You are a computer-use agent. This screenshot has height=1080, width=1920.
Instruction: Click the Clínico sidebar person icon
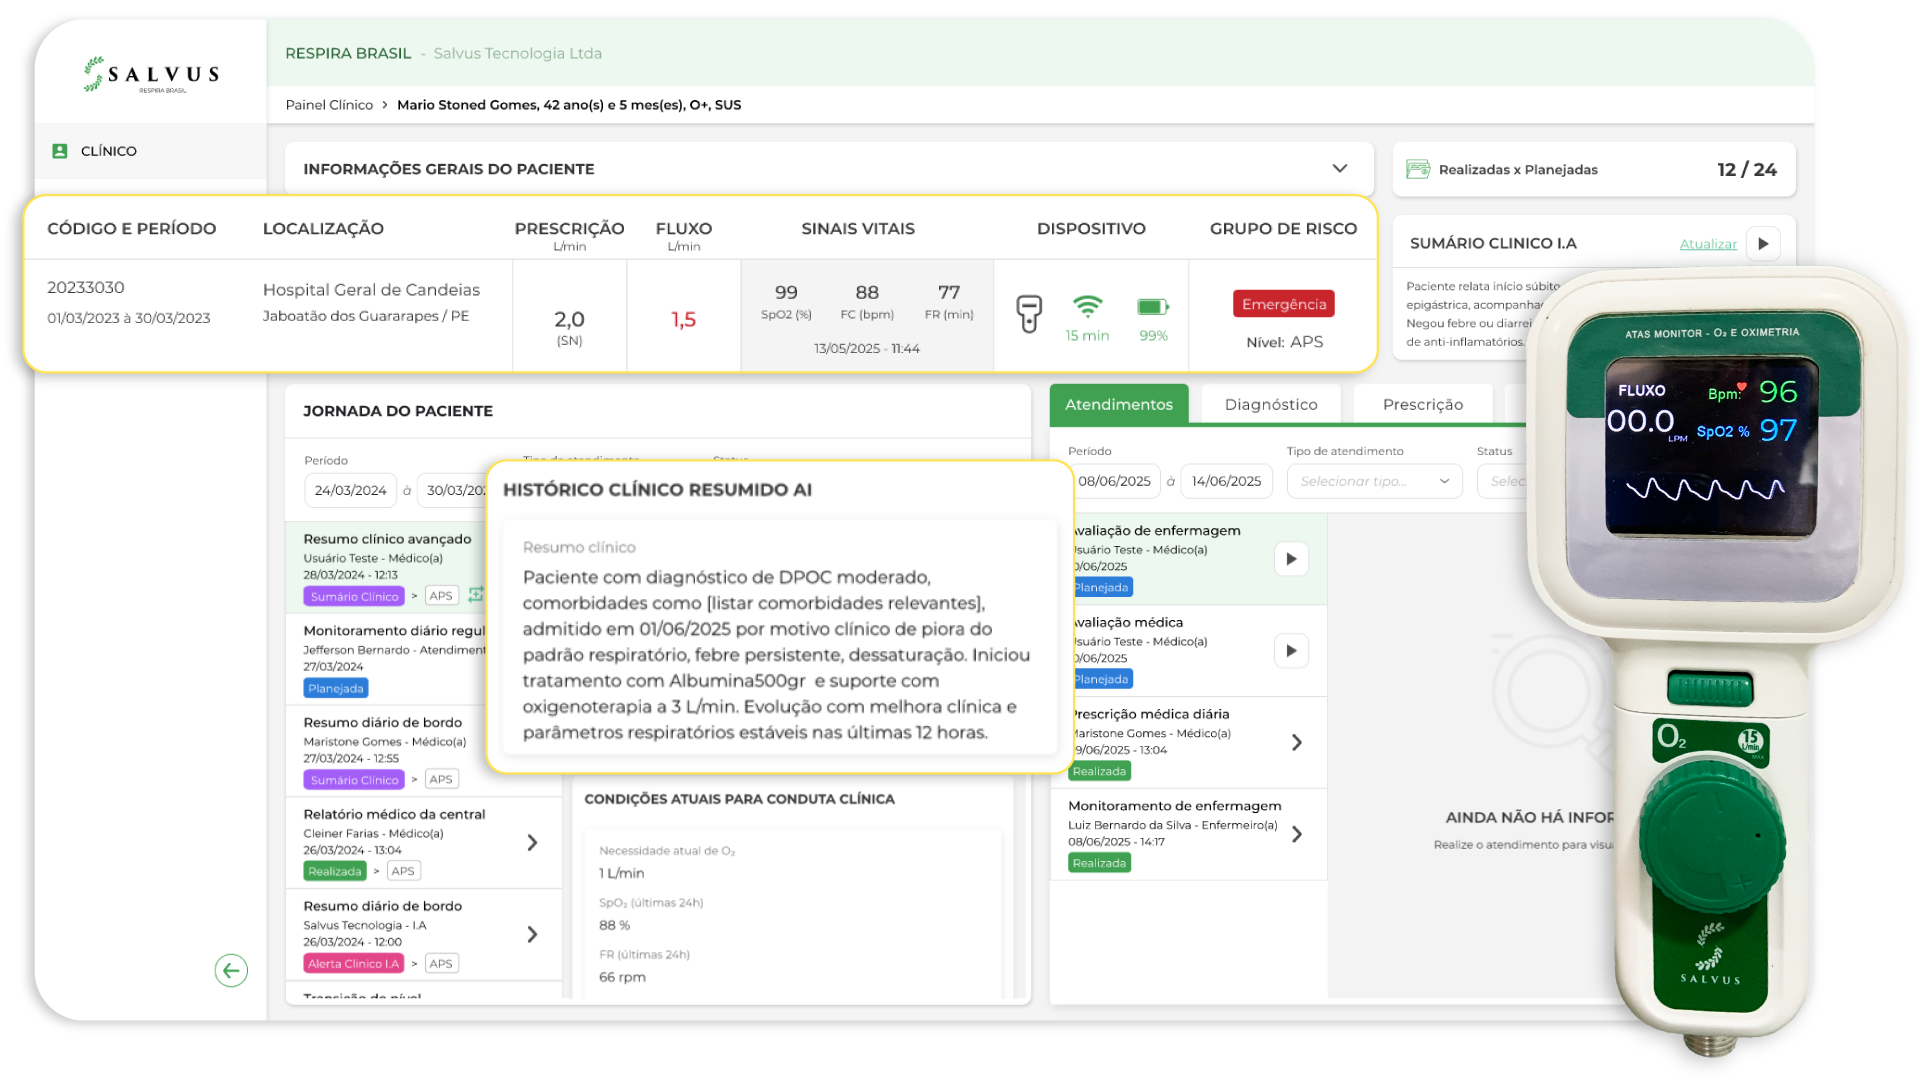60,151
